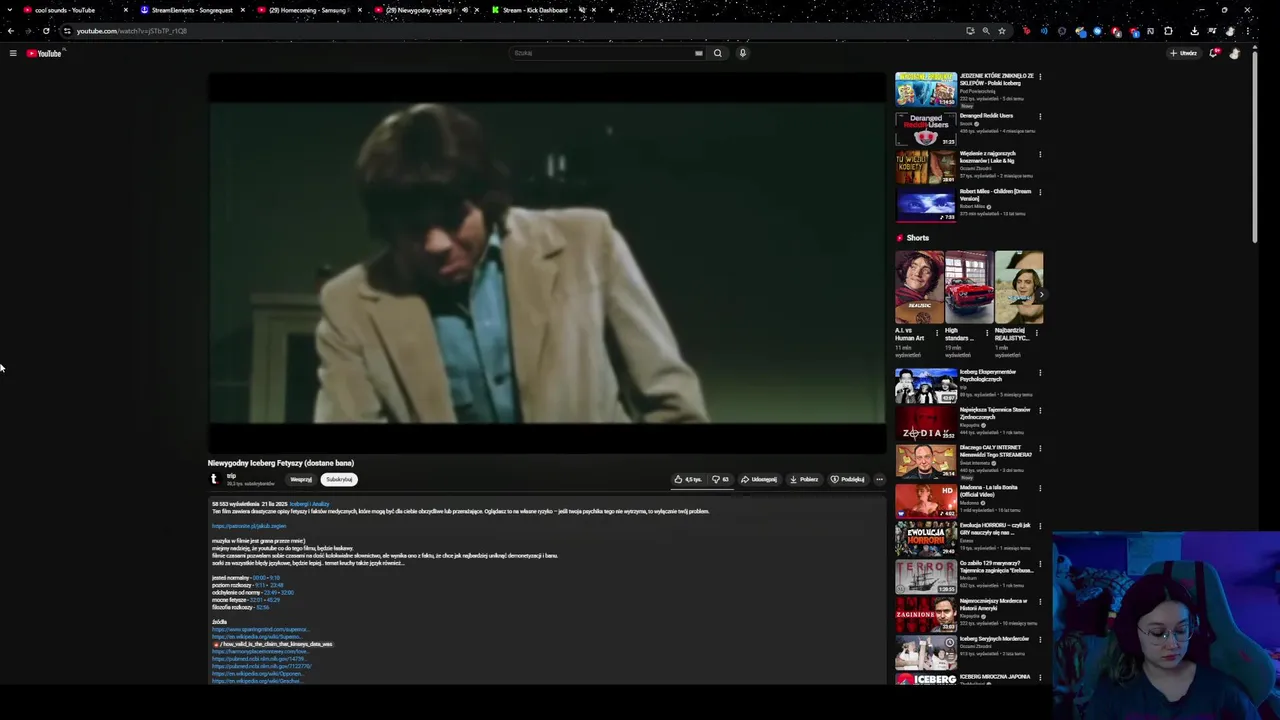The width and height of the screenshot is (1280, 720).
Task: Open the patronite.pl link in description
Action: point(249,526)
